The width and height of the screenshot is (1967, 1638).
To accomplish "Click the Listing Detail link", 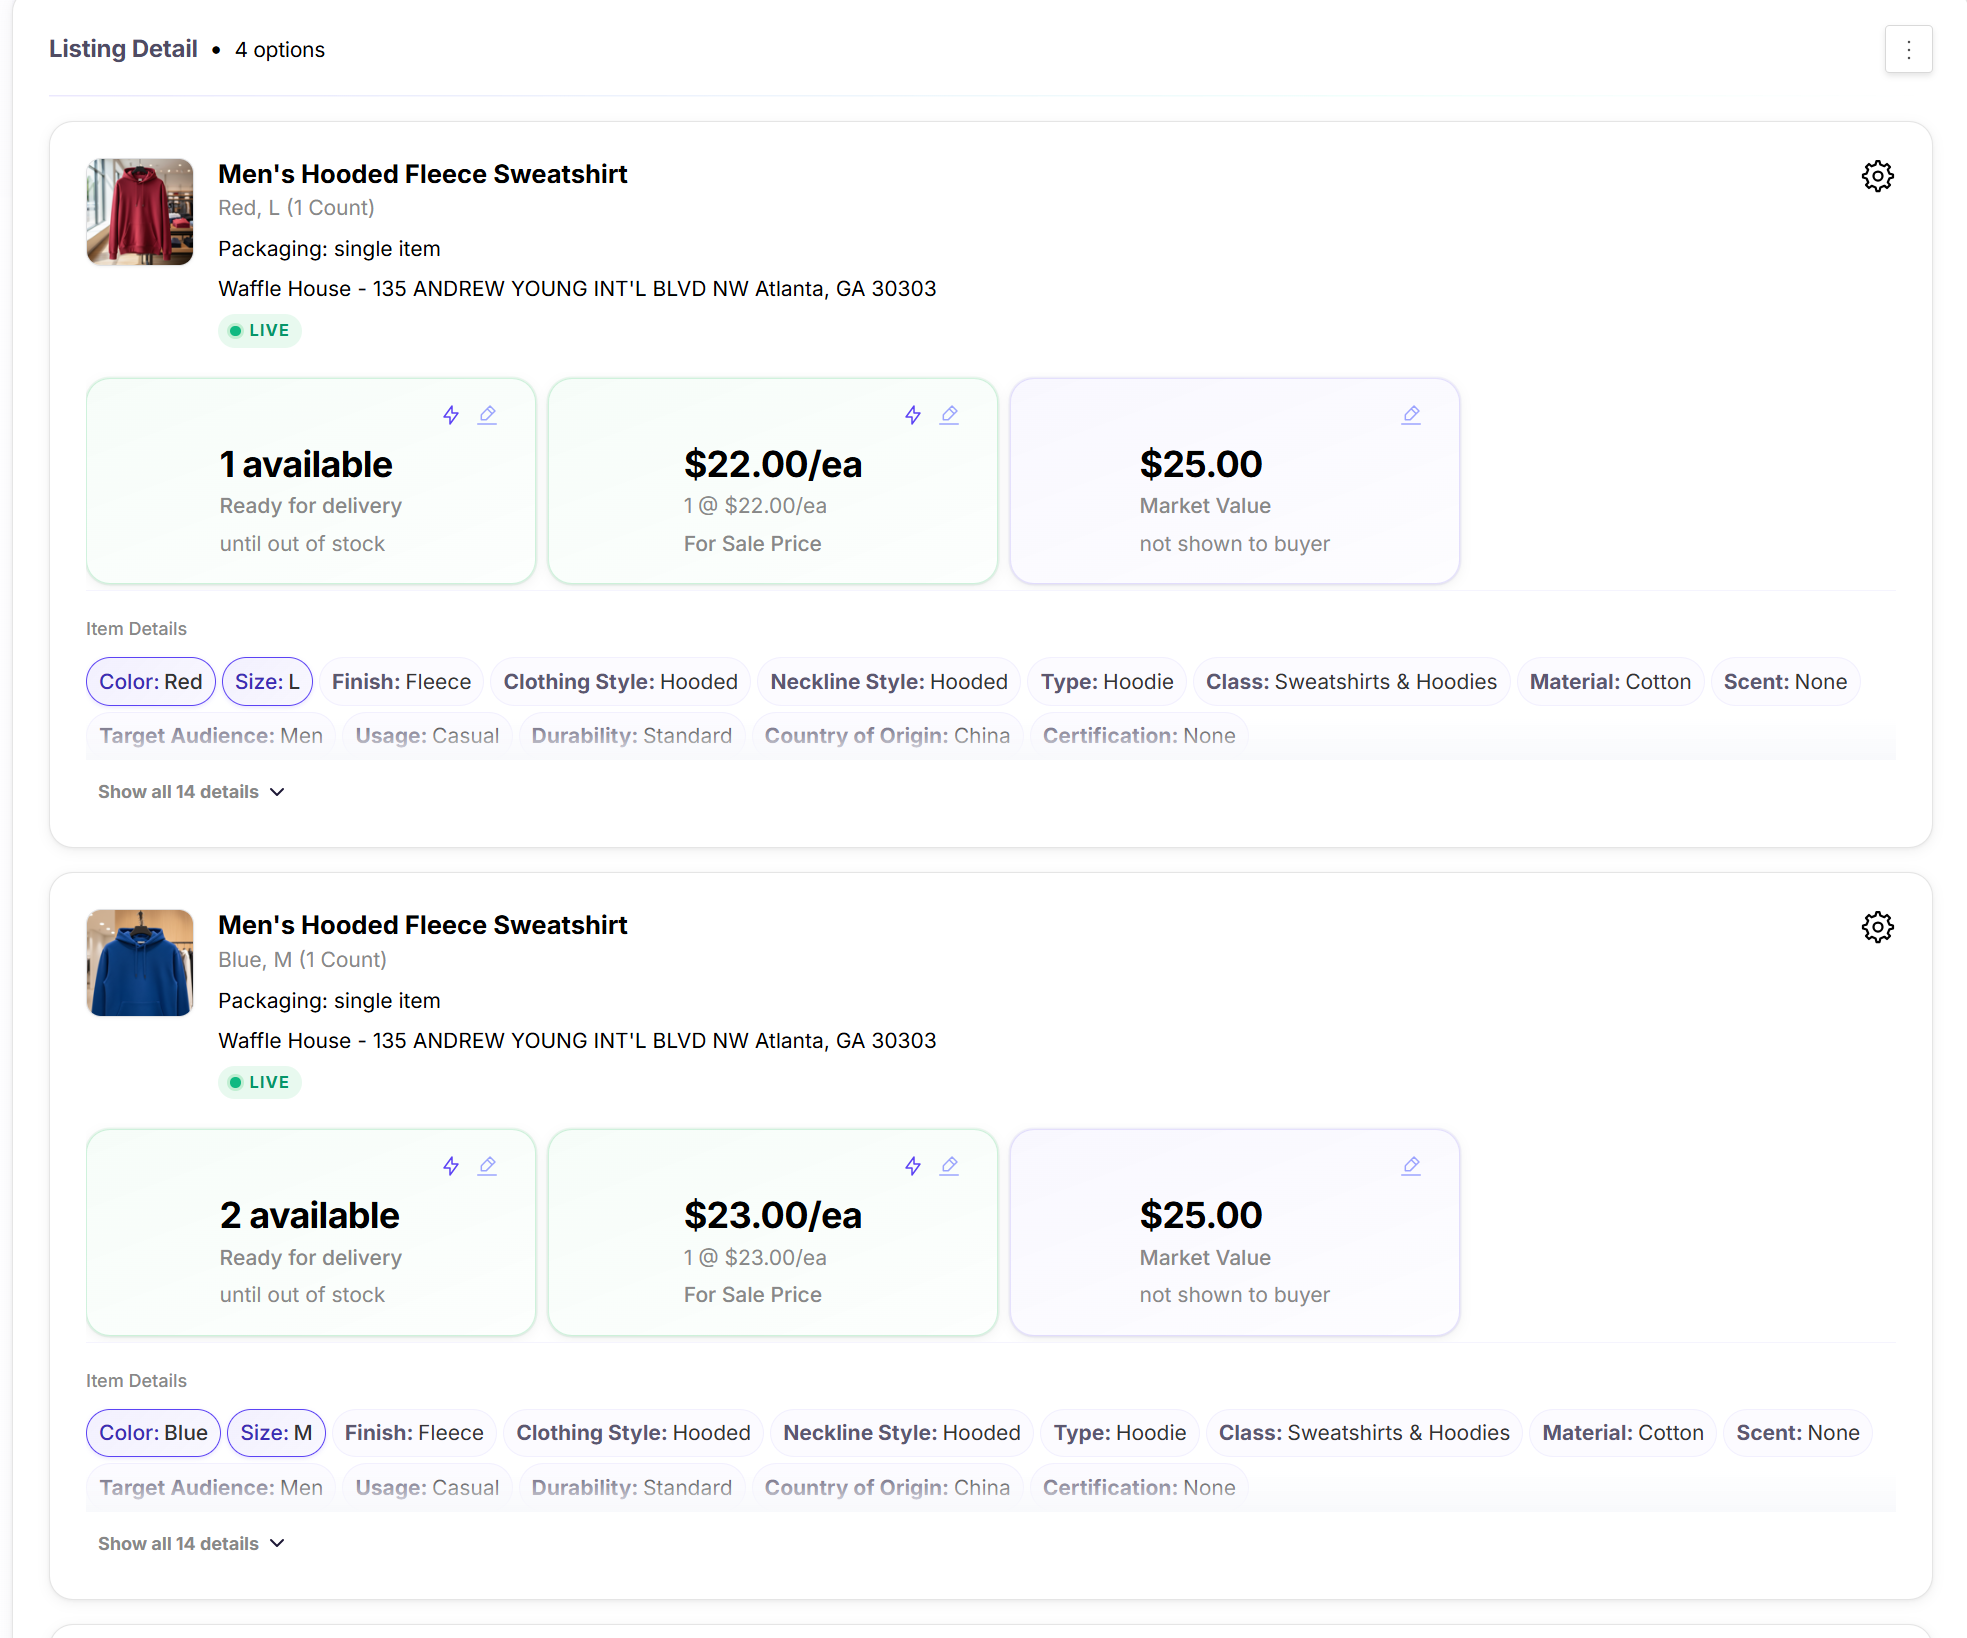I will click(123, 48).
